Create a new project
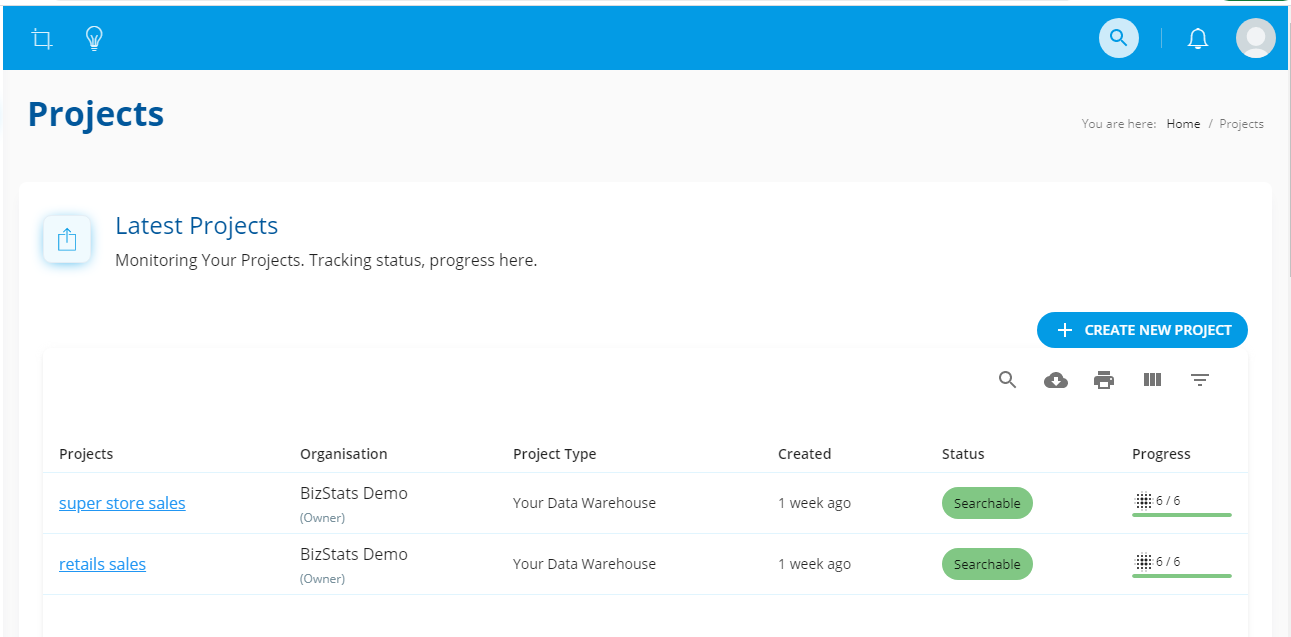The height and width of the screenshot is (637, 1291). pyautogui.click(x=1142, y=330)
